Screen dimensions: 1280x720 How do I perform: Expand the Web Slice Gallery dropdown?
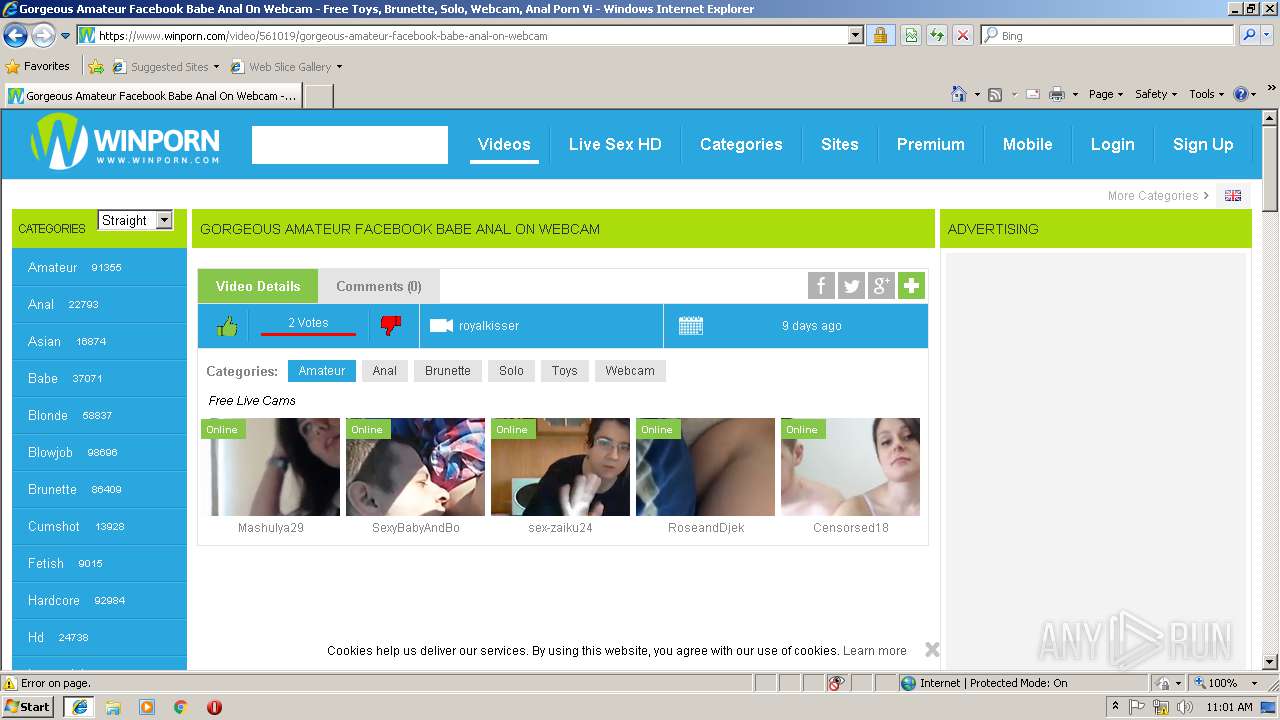point(339,67)
